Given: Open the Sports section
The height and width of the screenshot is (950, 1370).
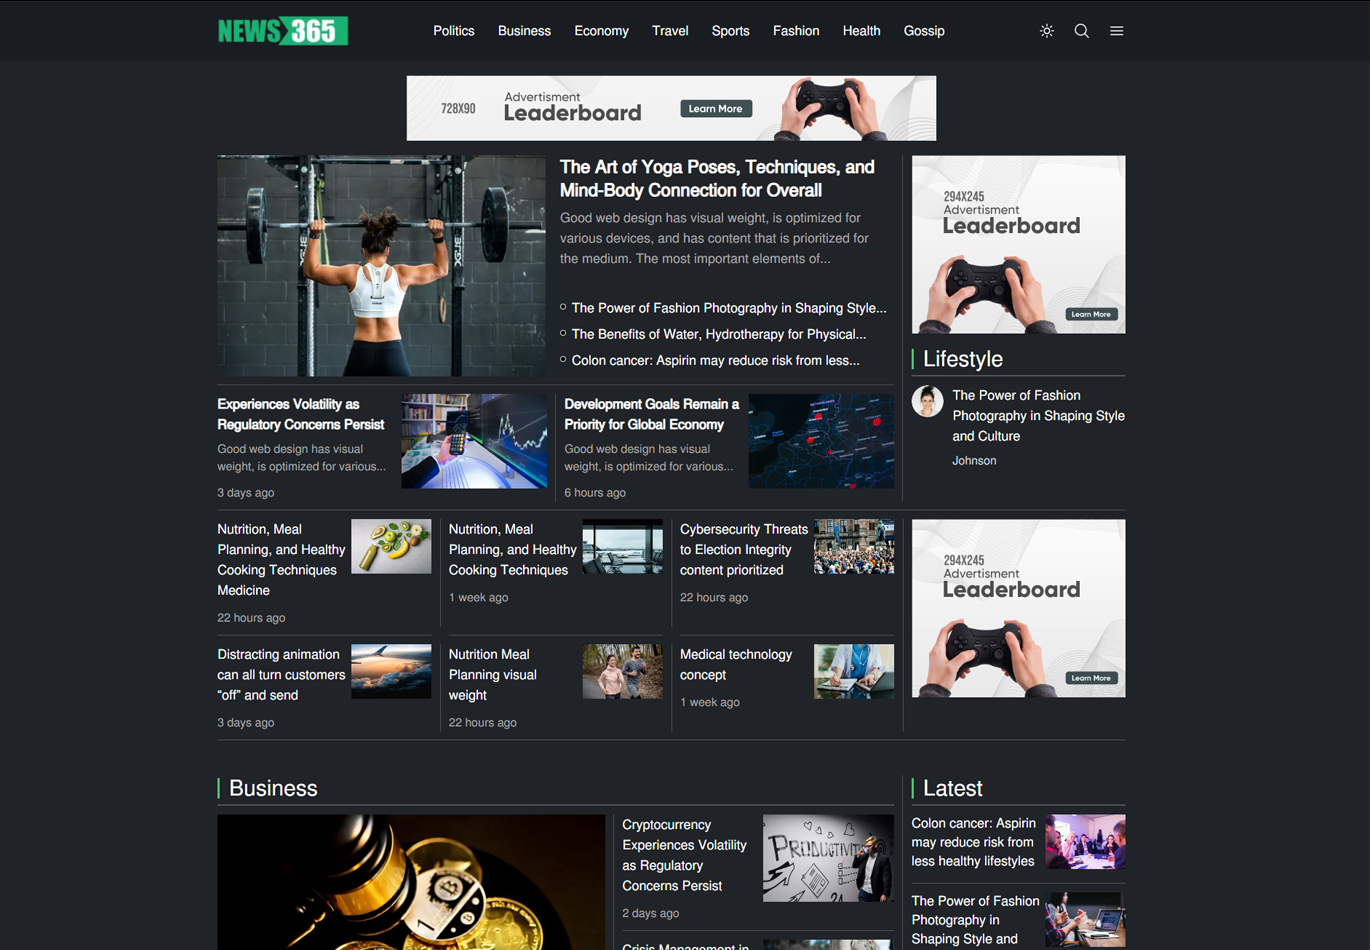Looking at the screenshot, I should 731,31.
